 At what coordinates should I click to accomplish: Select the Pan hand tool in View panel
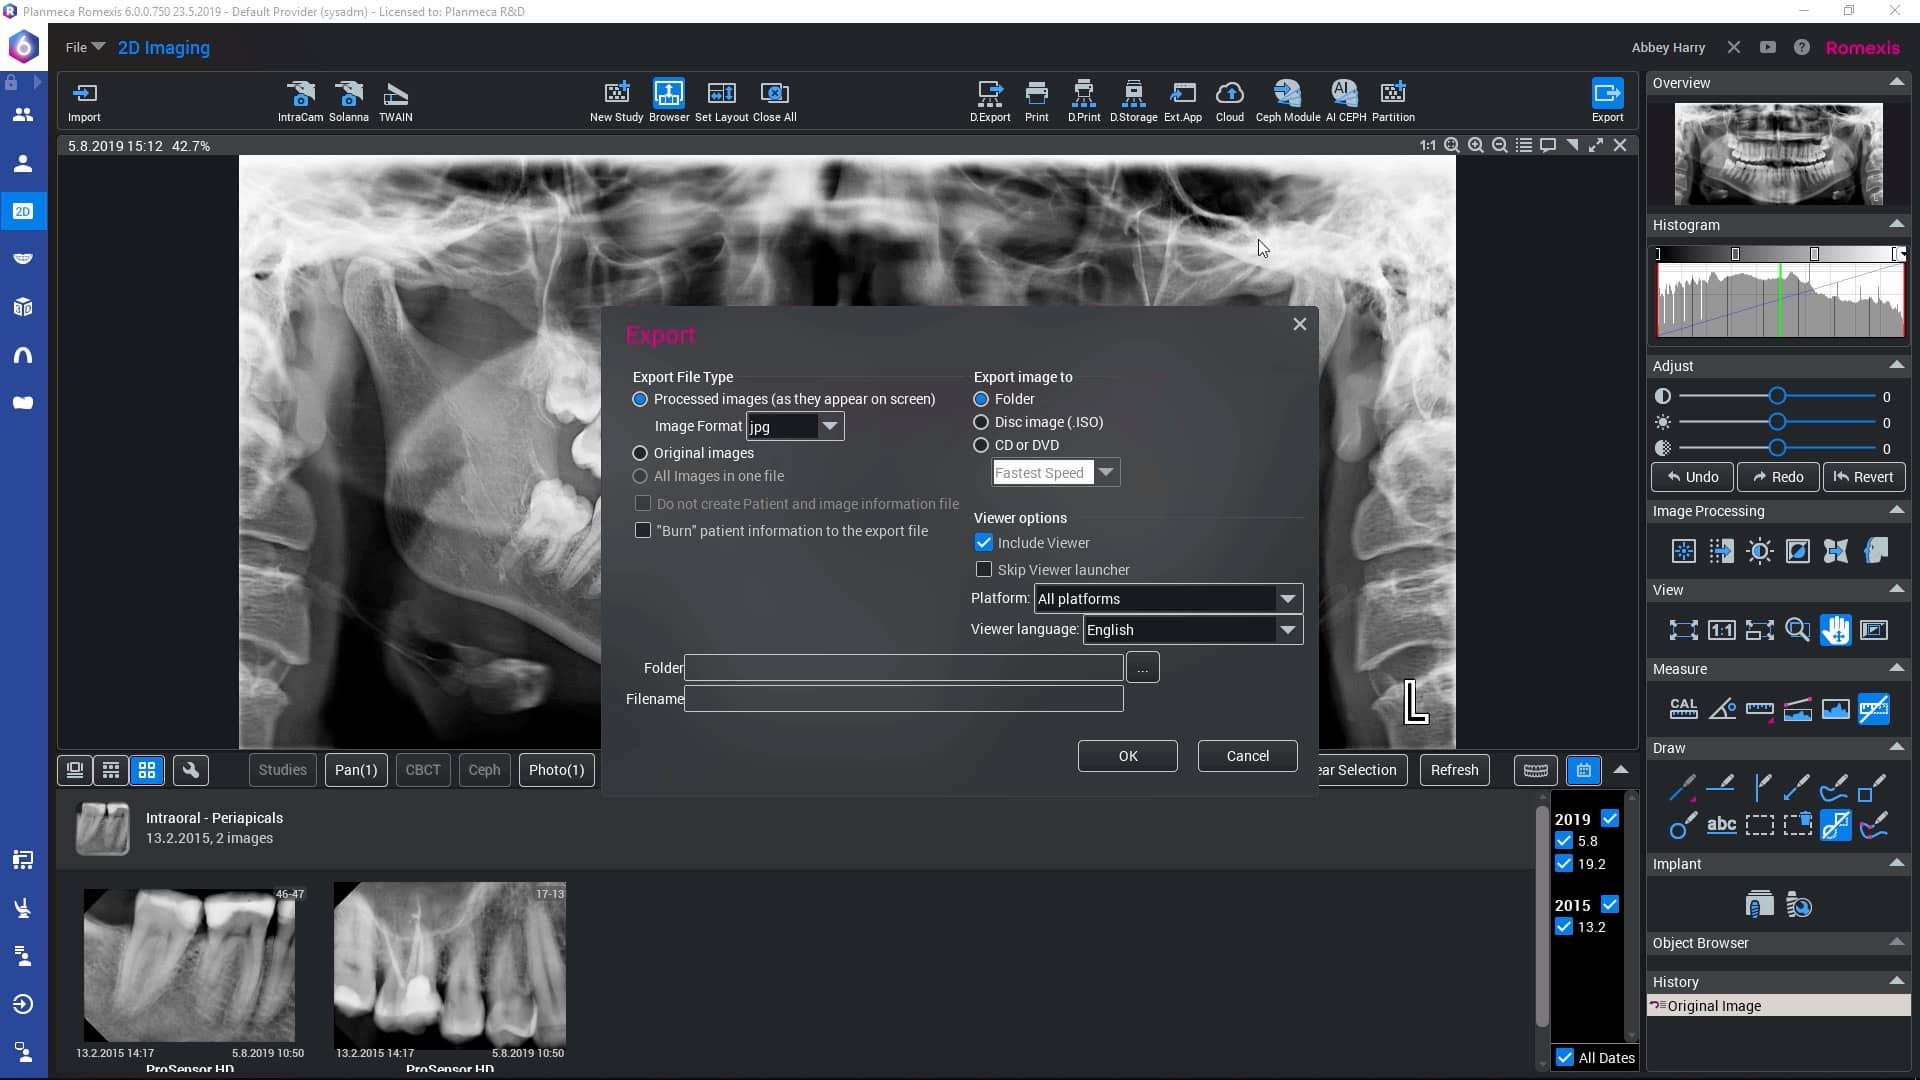1836,630
